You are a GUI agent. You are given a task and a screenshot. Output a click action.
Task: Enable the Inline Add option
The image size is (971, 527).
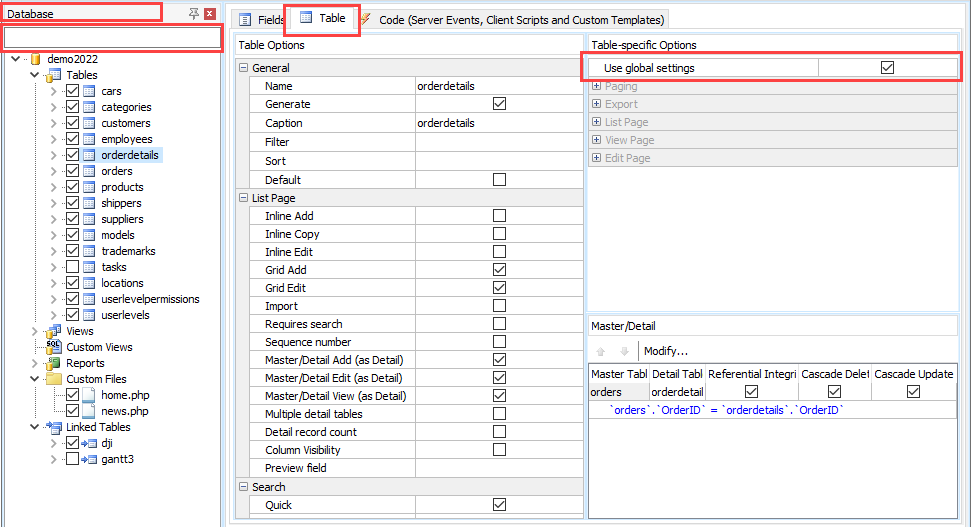[x=499, y=216]
